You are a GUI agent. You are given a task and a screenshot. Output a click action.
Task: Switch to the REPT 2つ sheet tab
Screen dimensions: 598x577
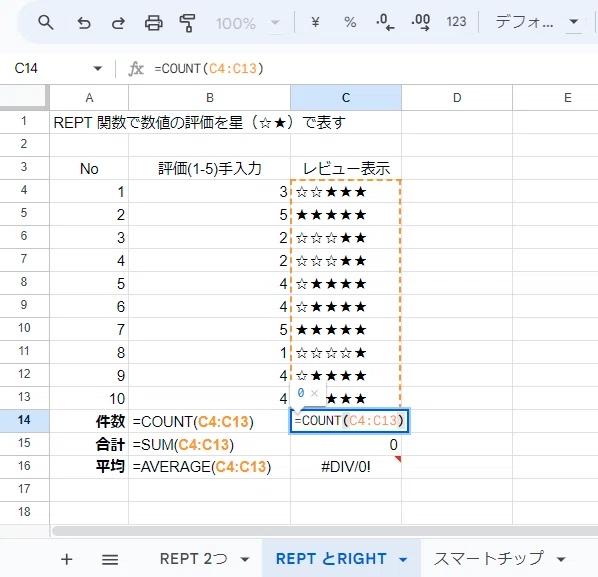point(194,559)
